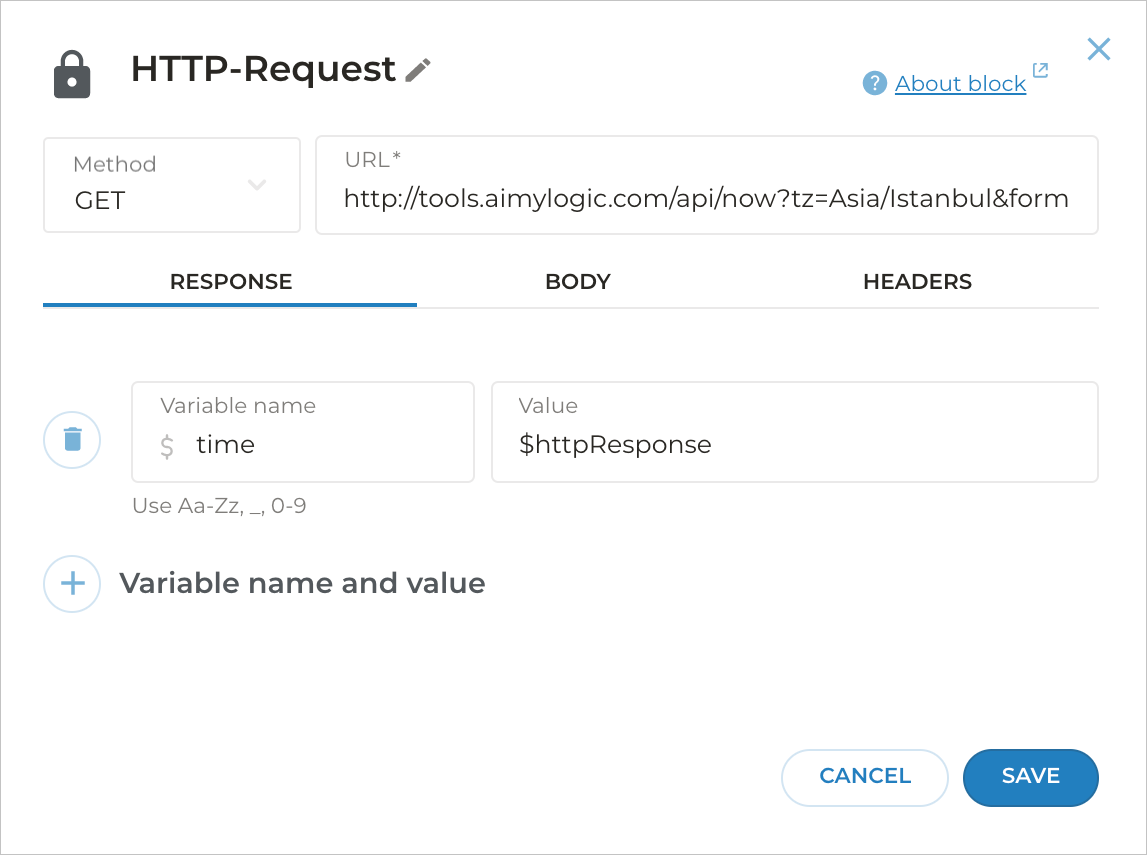Click the chevron arrow in the Method selector
The width and height of the screenshot is (1147, 855).
(x=258, y=185)
